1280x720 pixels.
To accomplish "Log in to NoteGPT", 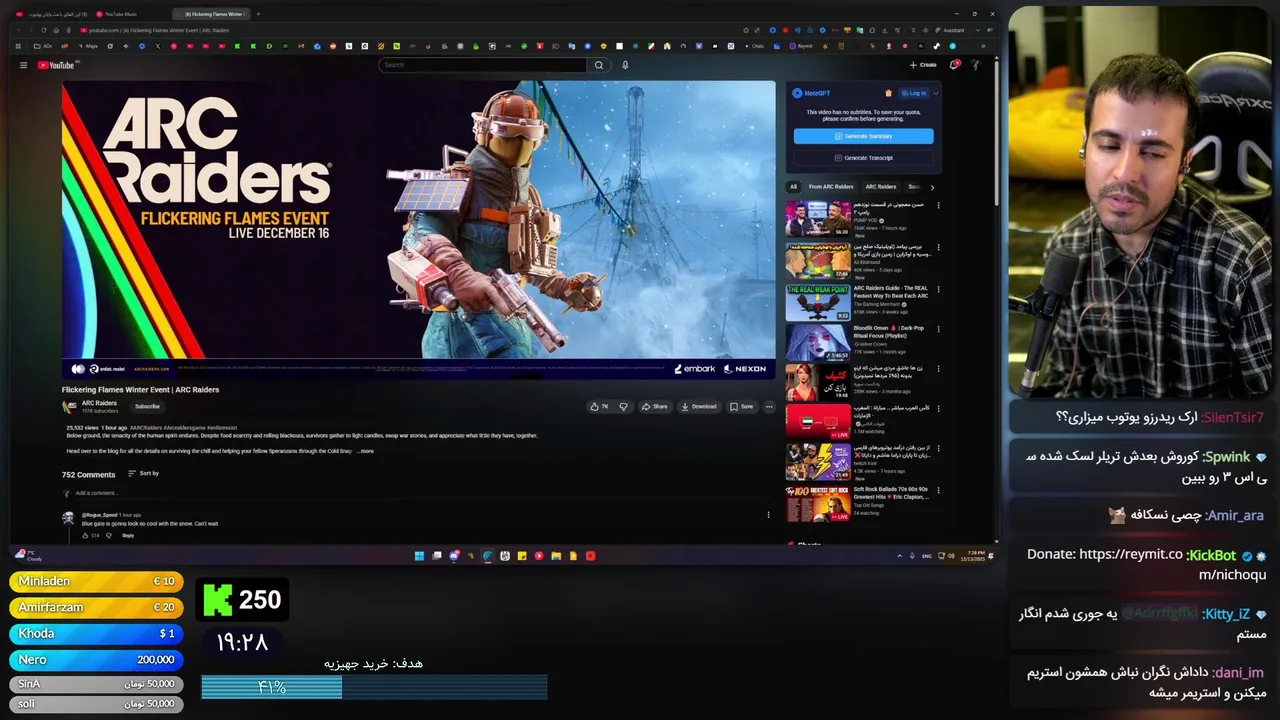I will (914, 93).
